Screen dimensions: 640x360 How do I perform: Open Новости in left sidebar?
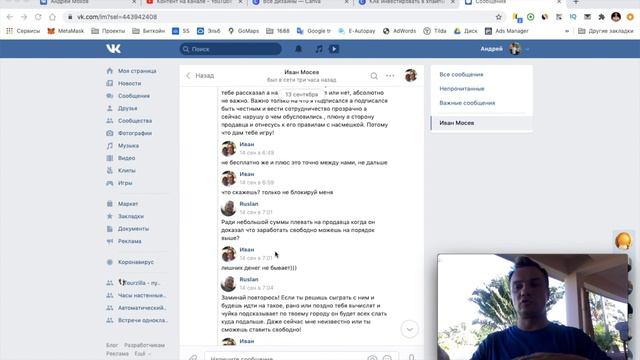tap(129, 83)
